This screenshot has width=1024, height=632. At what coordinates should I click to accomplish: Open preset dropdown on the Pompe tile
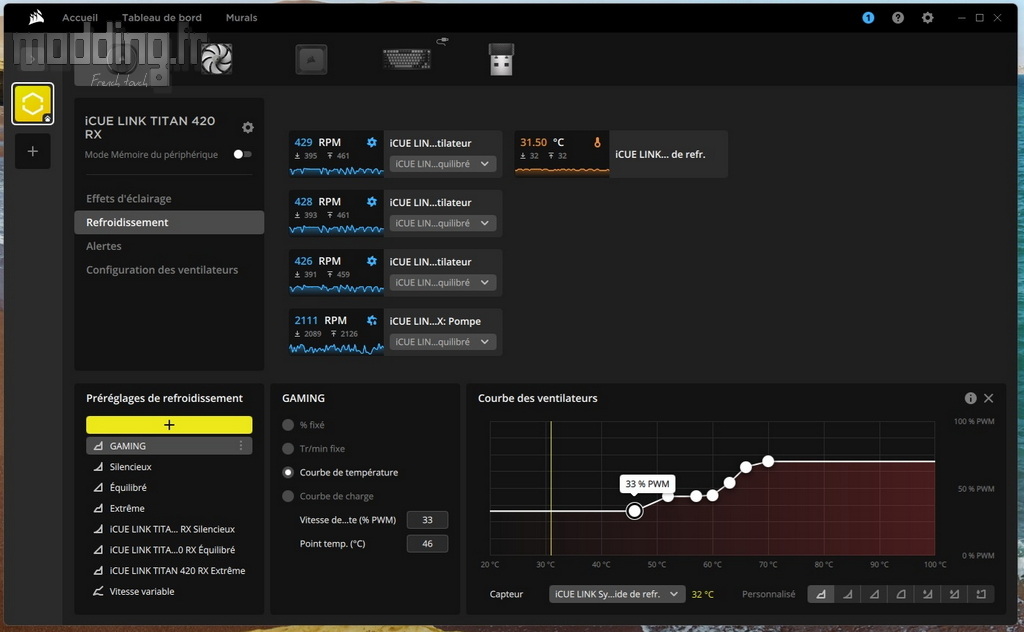click(443, 341)
